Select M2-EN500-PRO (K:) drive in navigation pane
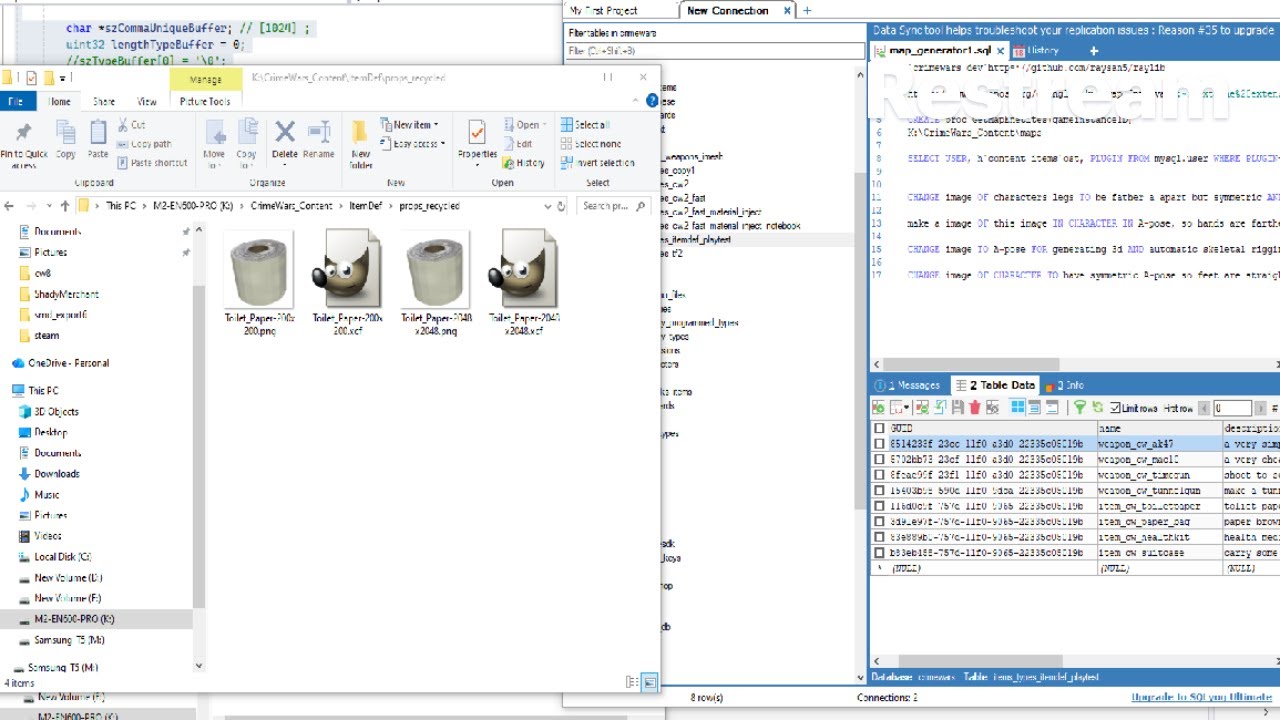Viewport: 1280px width, 720px height. (74, 619)
